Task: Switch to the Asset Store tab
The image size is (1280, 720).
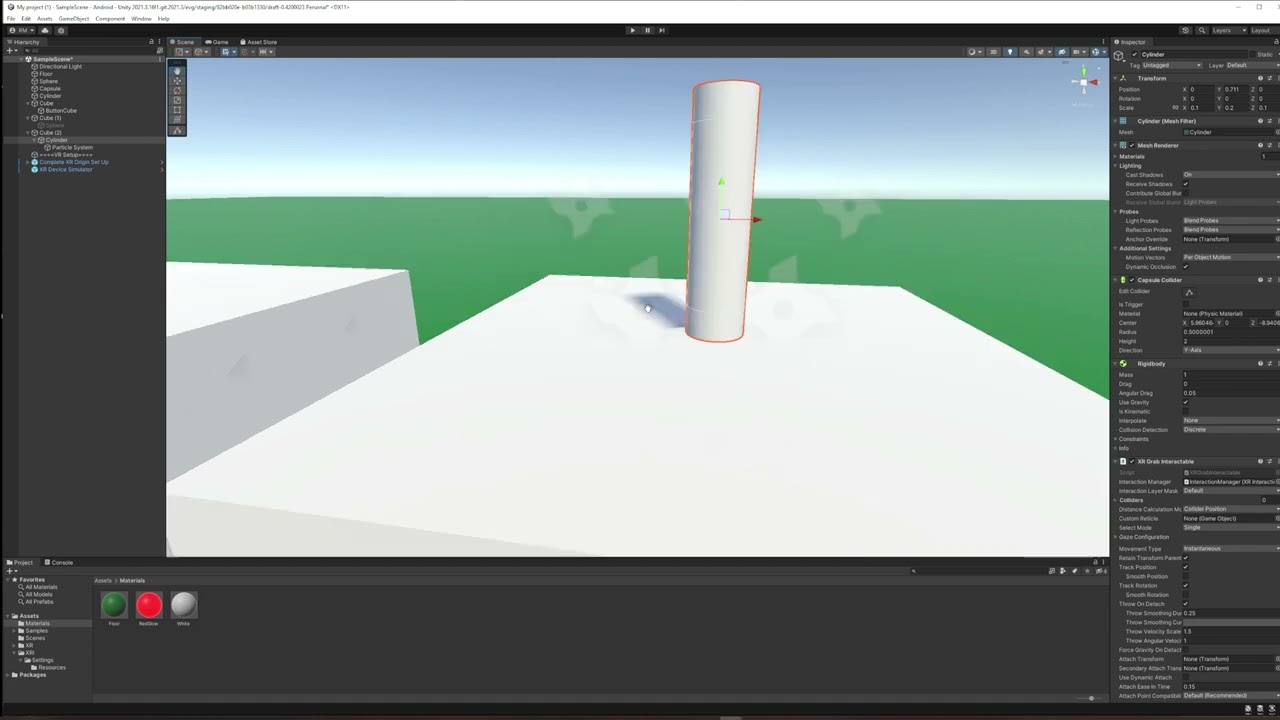Action: click(259, 42)
